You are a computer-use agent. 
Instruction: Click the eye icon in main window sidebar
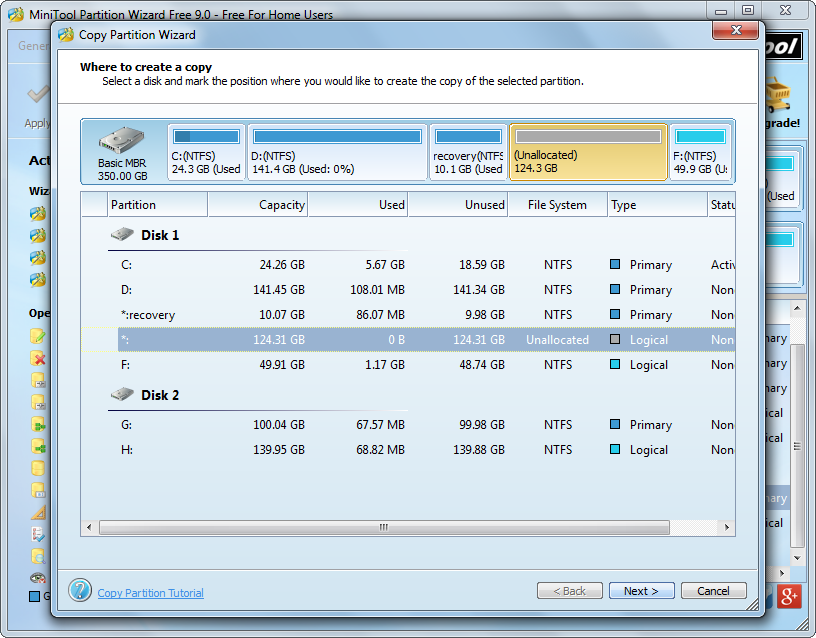[x=38, y=577]
